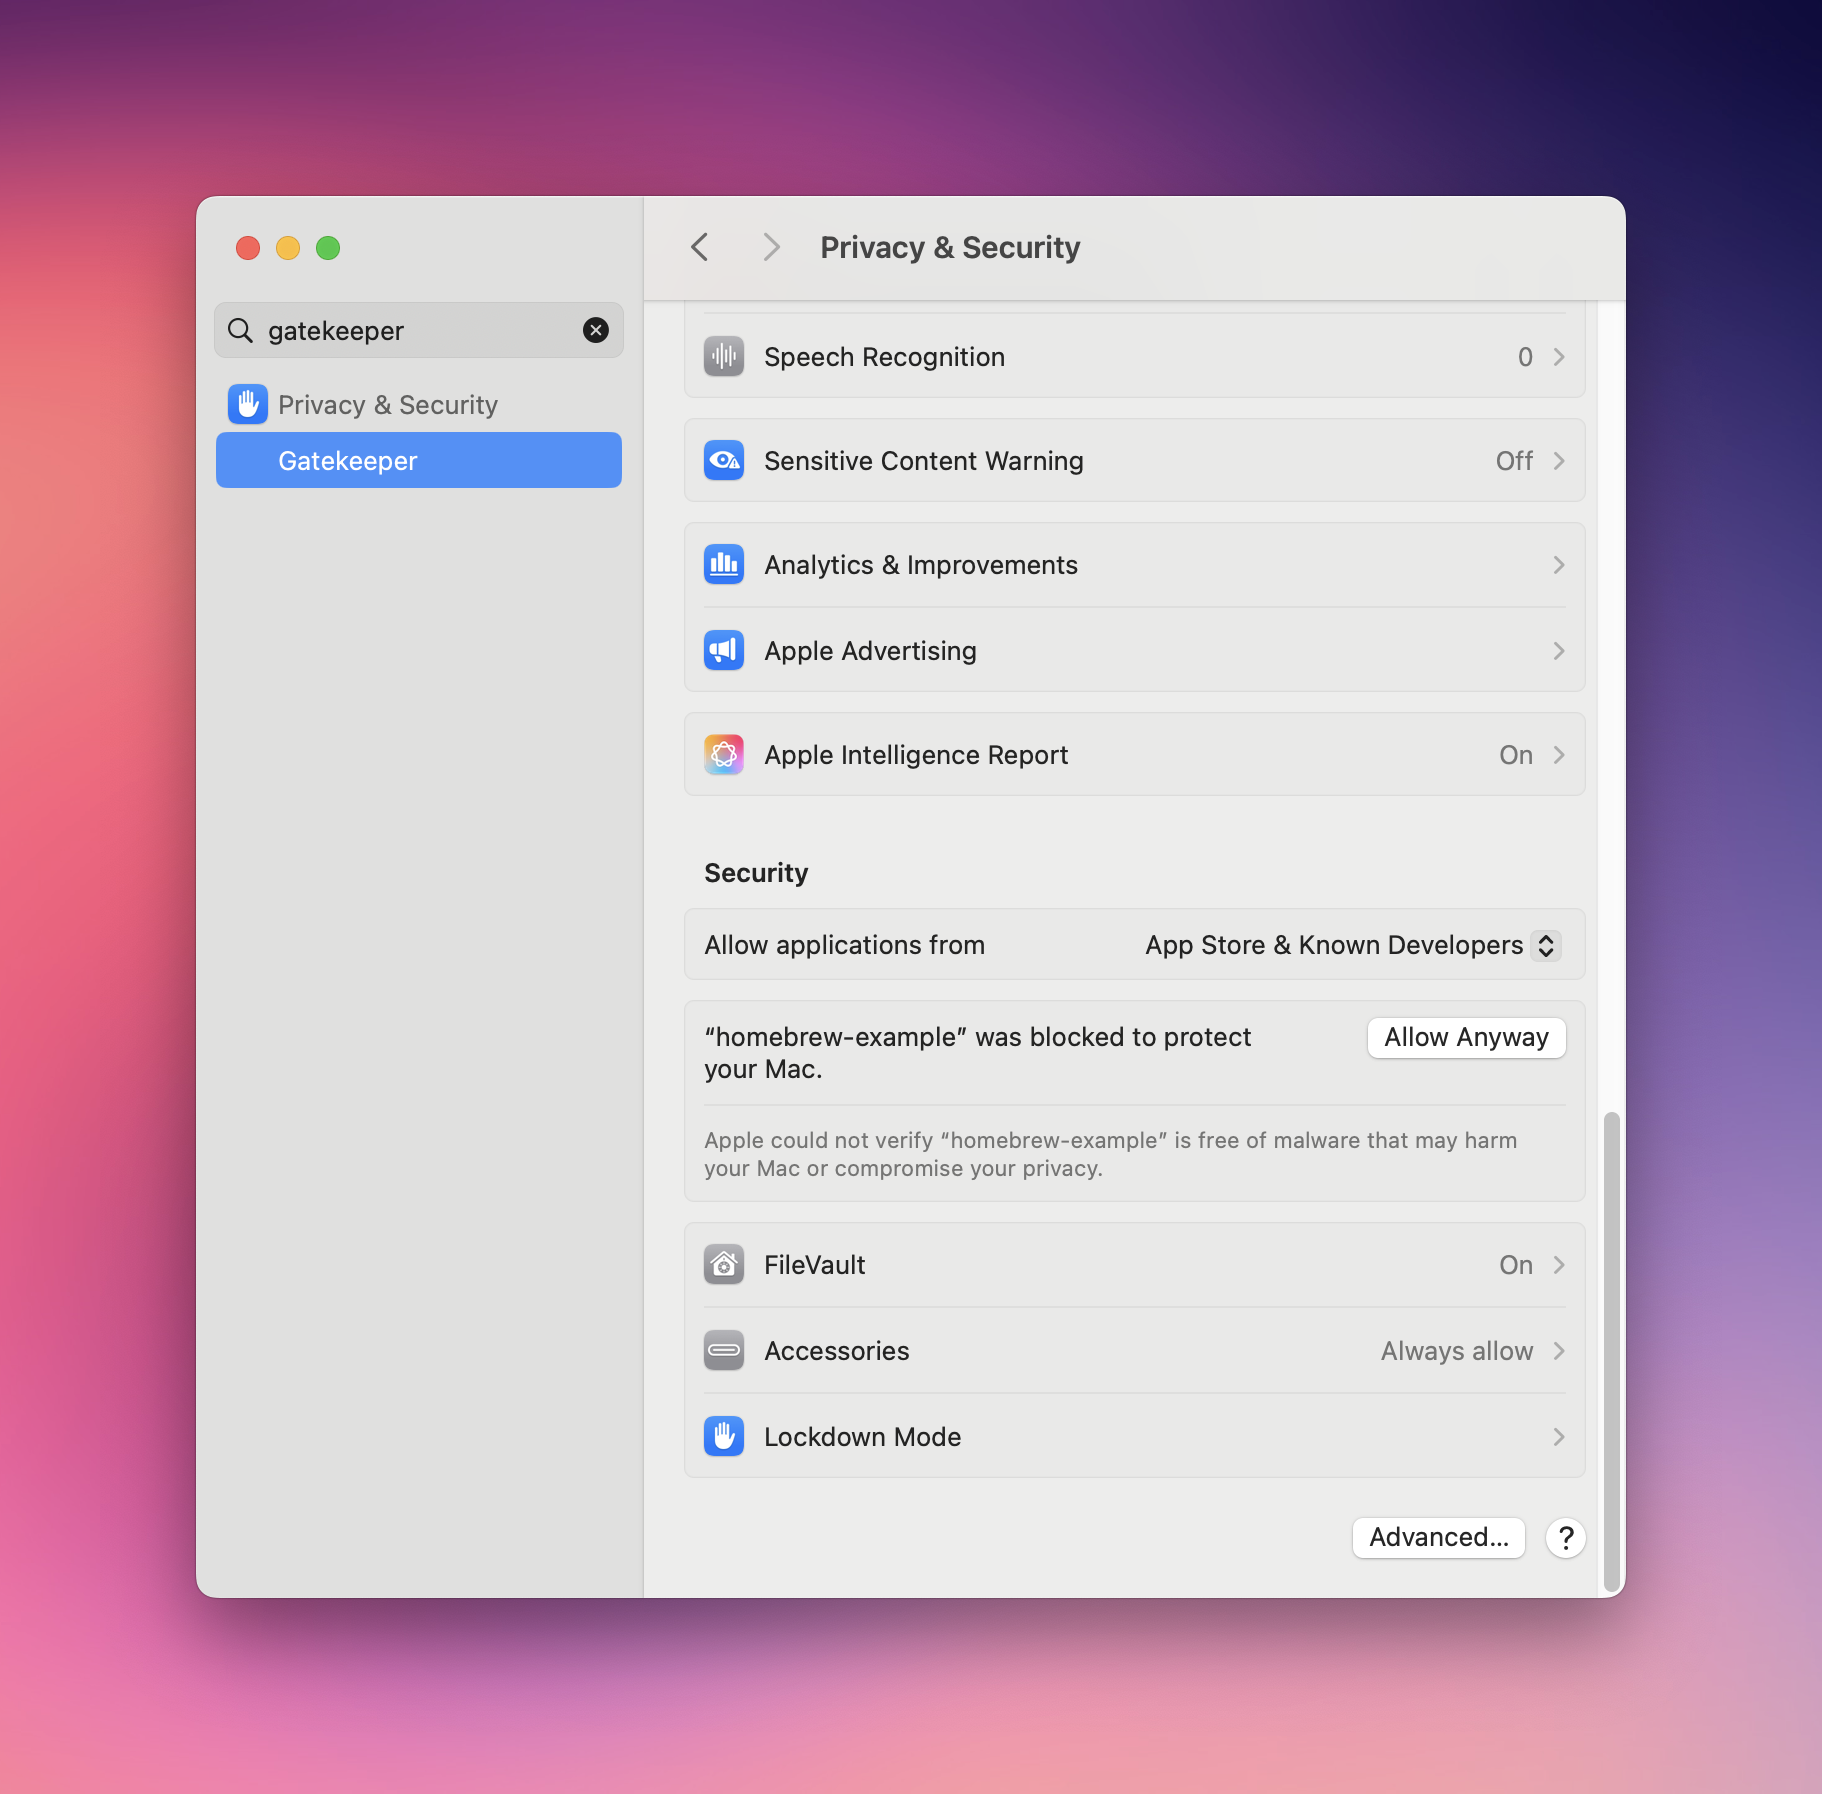Click the Apple Advertising megaphone icon

pos(724,650)
